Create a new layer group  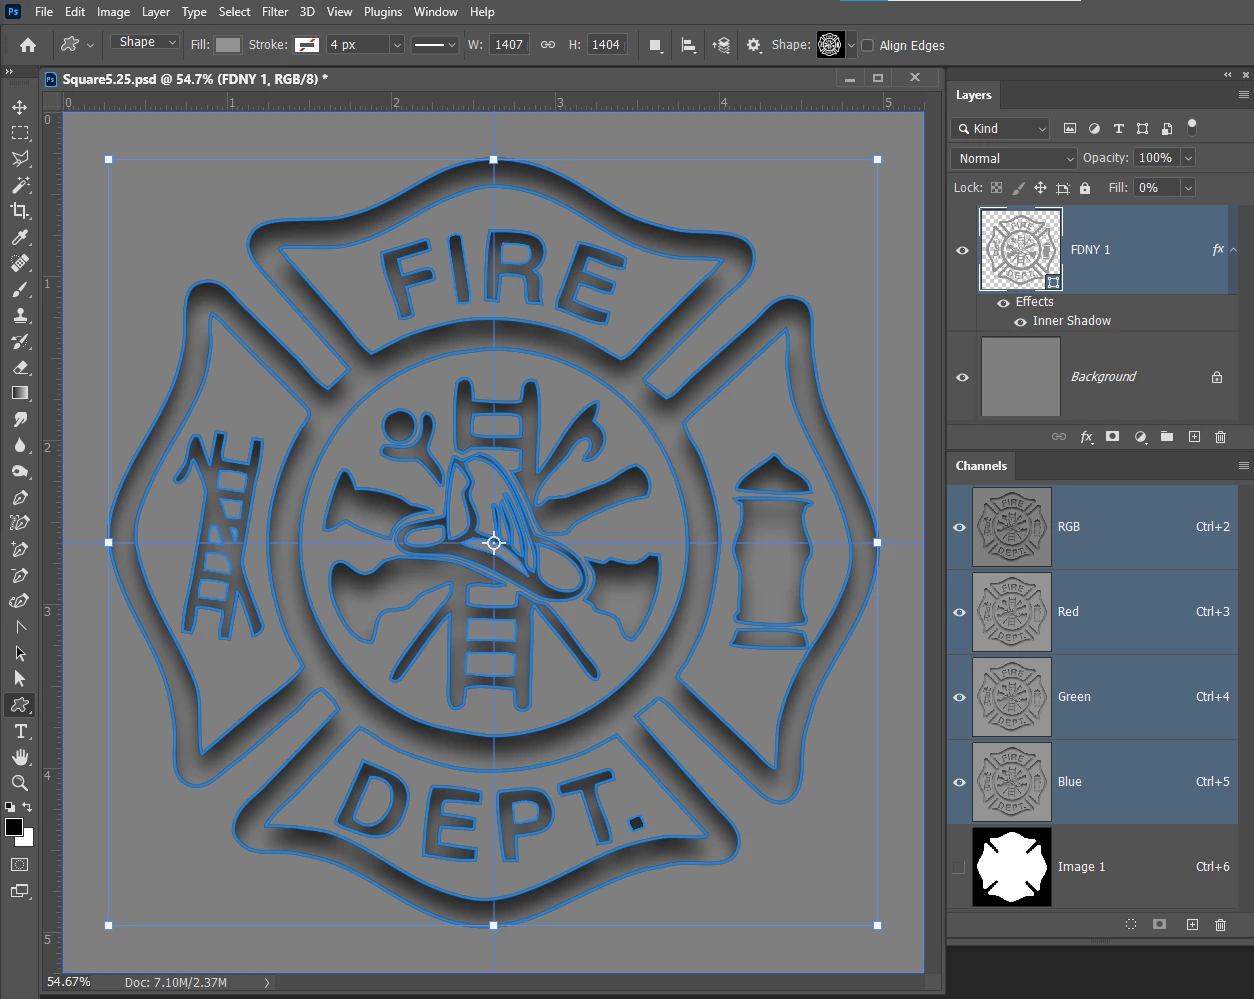pyautogui.click(x=1167, y=437)
